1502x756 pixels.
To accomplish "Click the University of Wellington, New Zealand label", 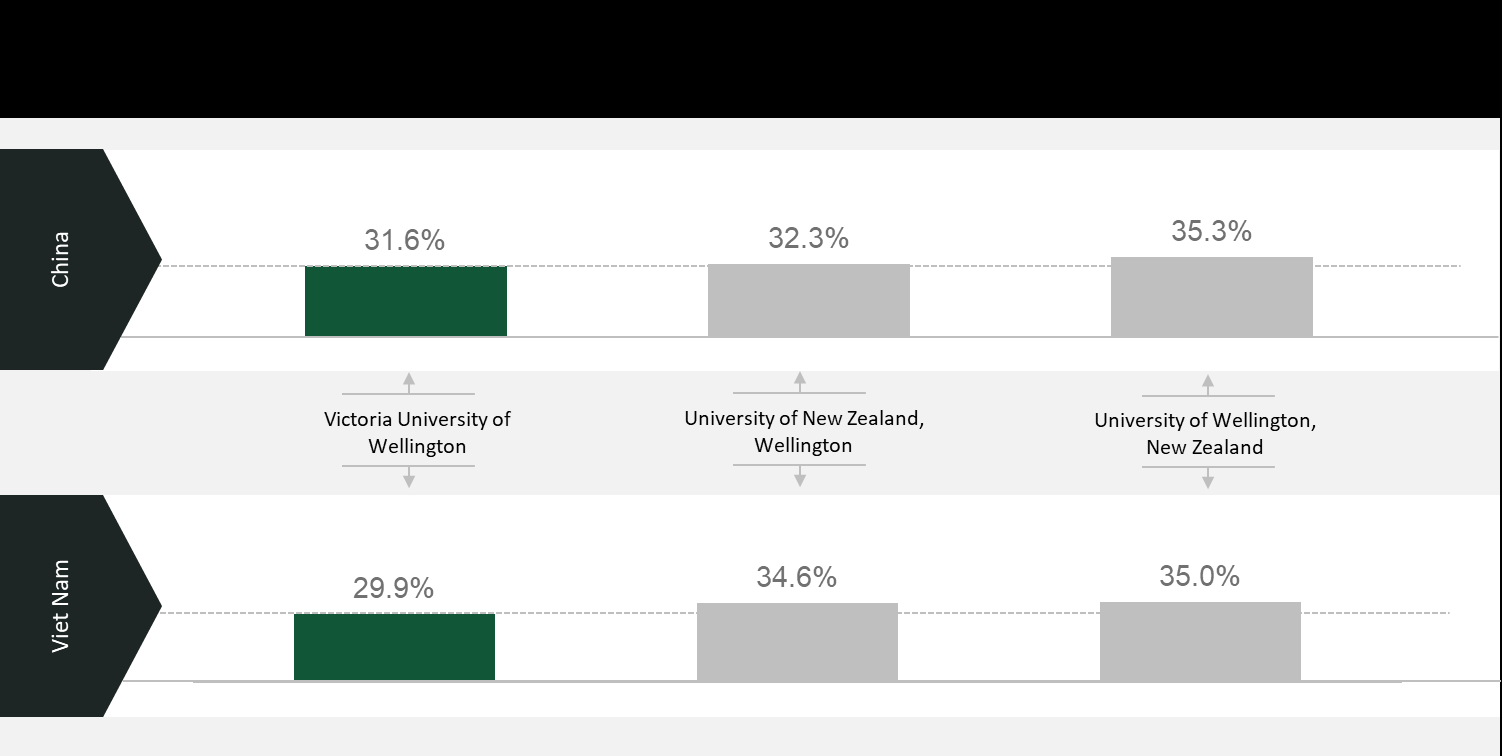I will click(x=1205, y=433).
